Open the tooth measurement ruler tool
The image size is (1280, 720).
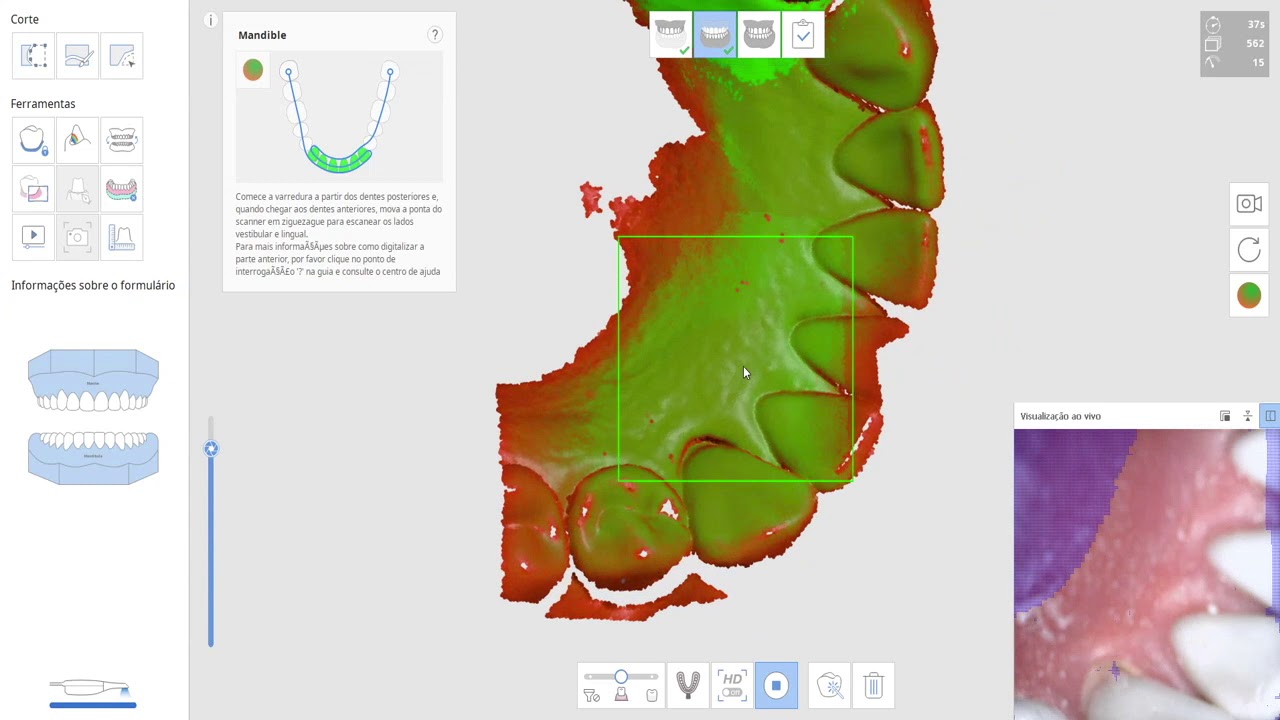(122, 236)
